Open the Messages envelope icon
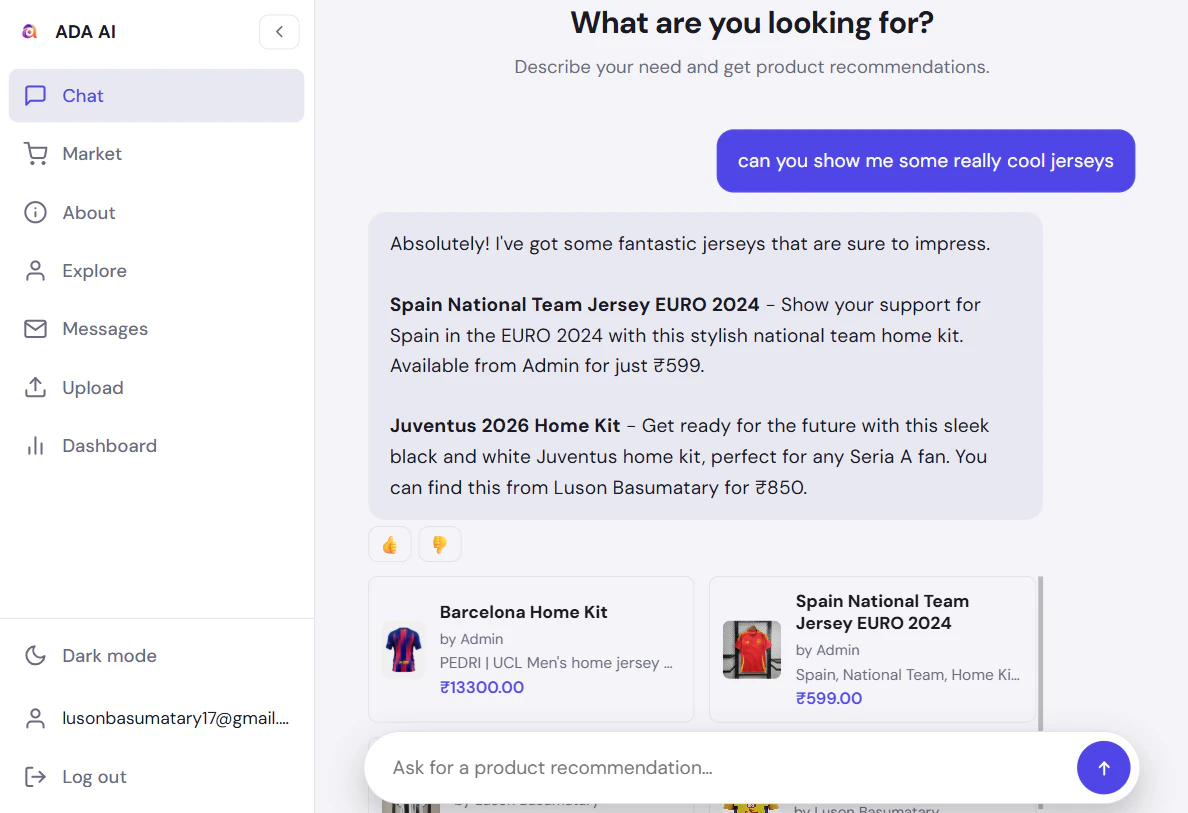1188x813 pixels. tap(36, 329)
